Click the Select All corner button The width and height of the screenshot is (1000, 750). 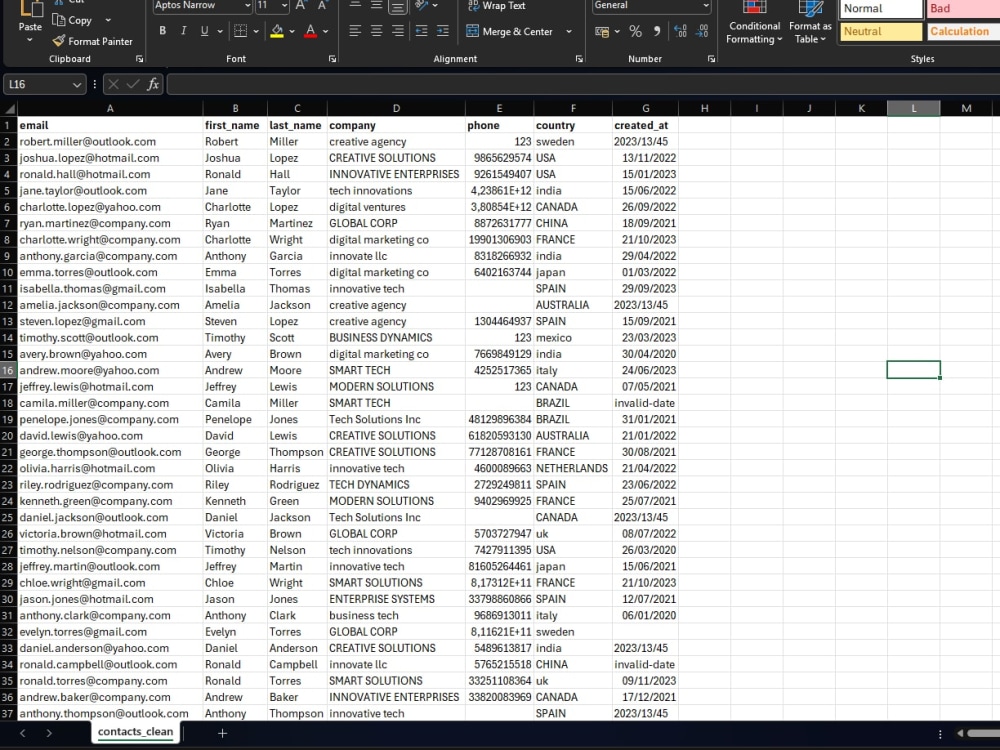click(x=8, y=108)
